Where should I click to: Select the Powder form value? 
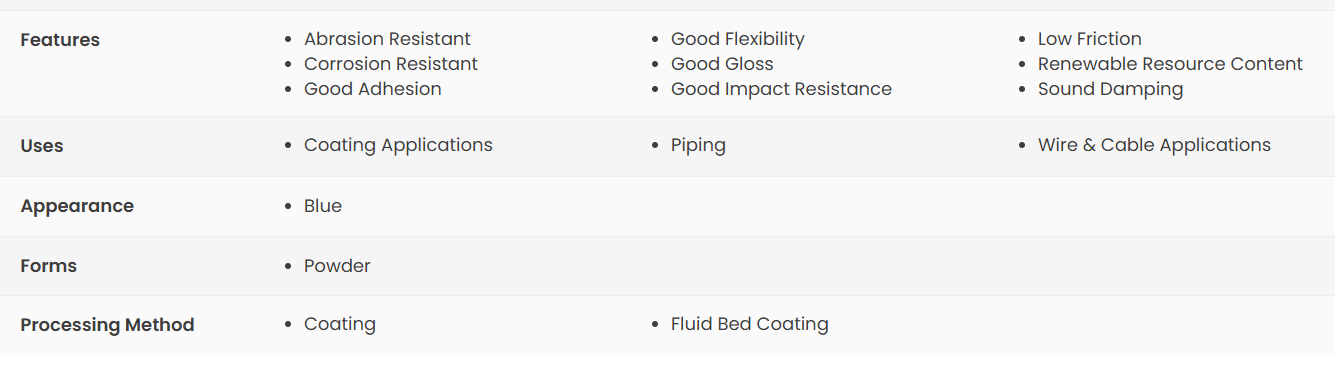(x=337, y=266)
